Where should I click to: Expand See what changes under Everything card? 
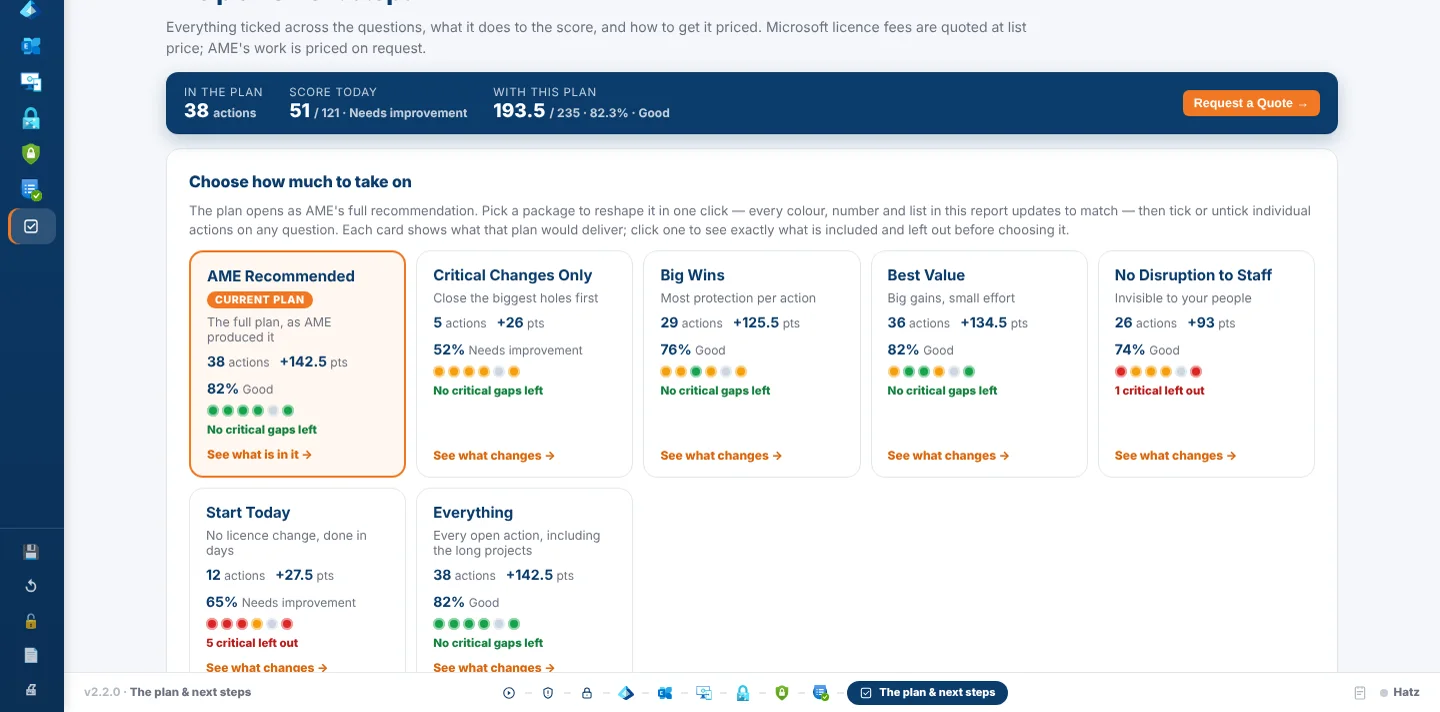pyautogui.click(x=494, y=667)
